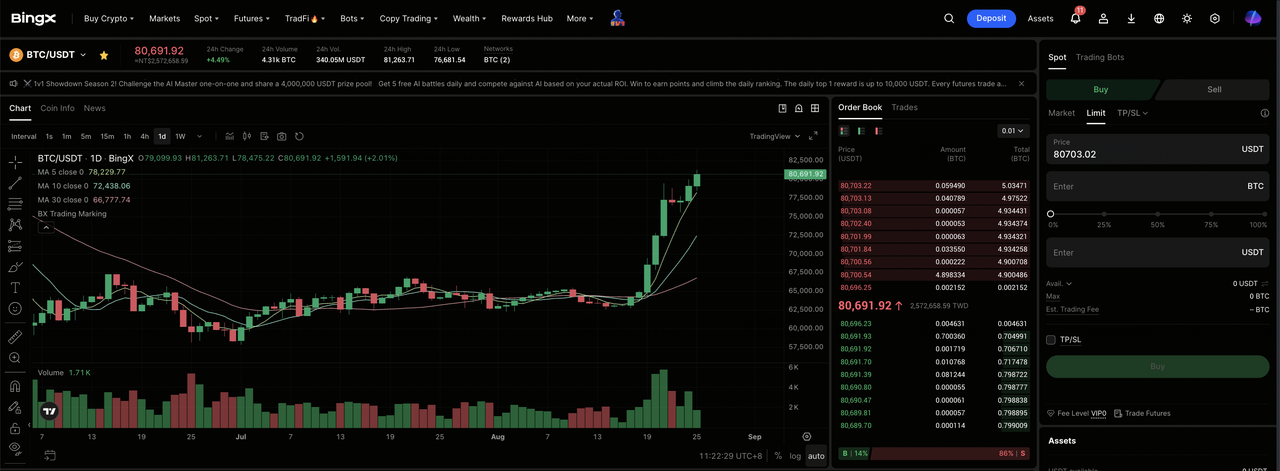
Task: Open the Fee Level VIP0 link
Action: pyautogui.click(x=1076, y=413)
